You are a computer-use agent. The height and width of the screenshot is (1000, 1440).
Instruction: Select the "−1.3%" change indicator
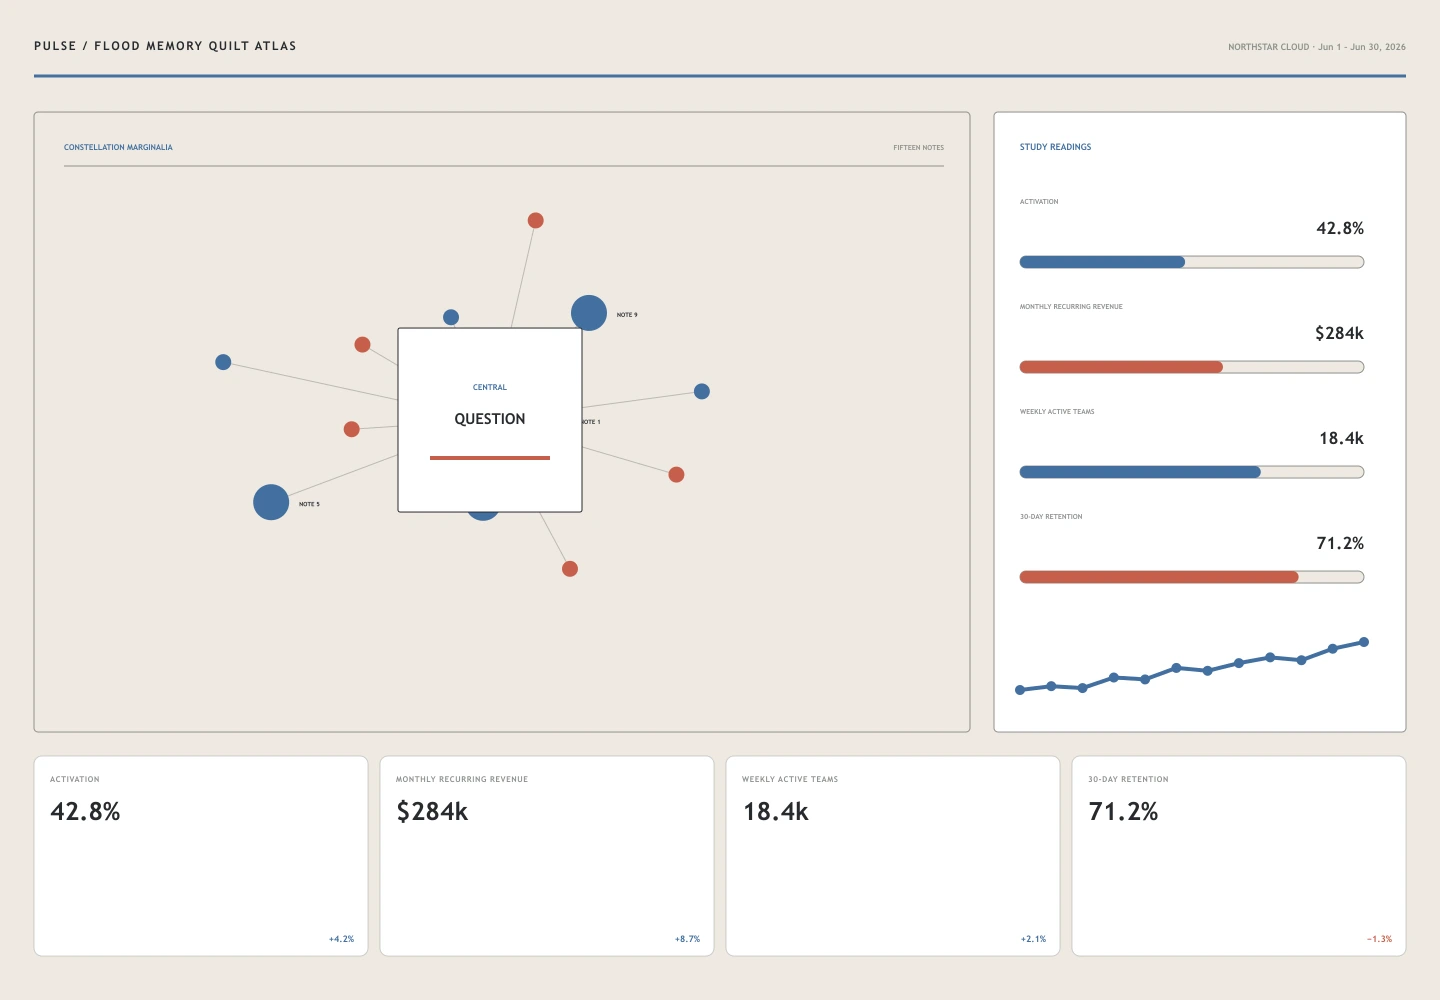(1379, 939)
